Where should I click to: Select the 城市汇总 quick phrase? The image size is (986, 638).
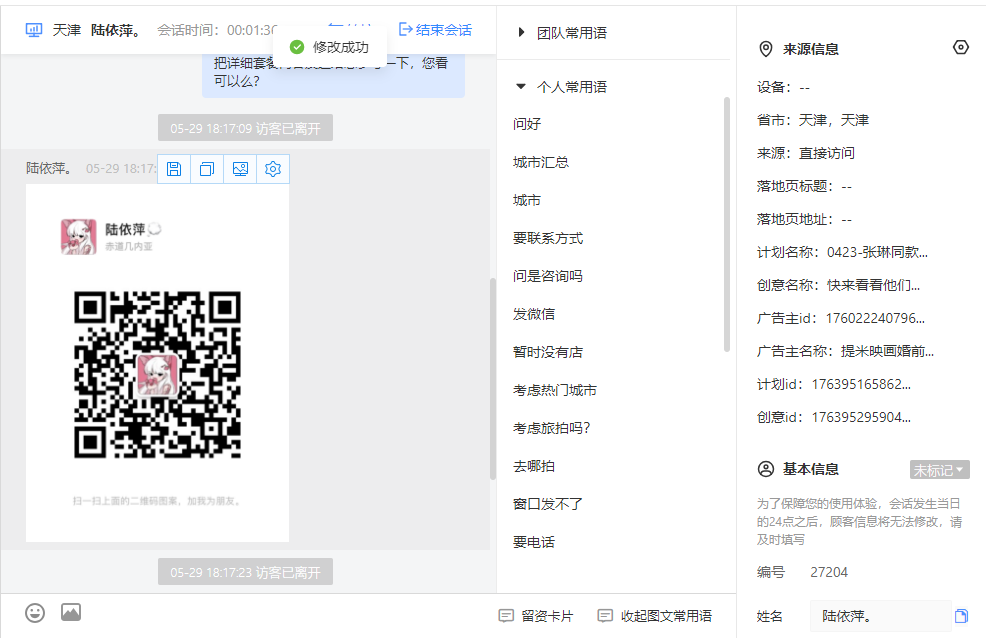tap(541, 162)
